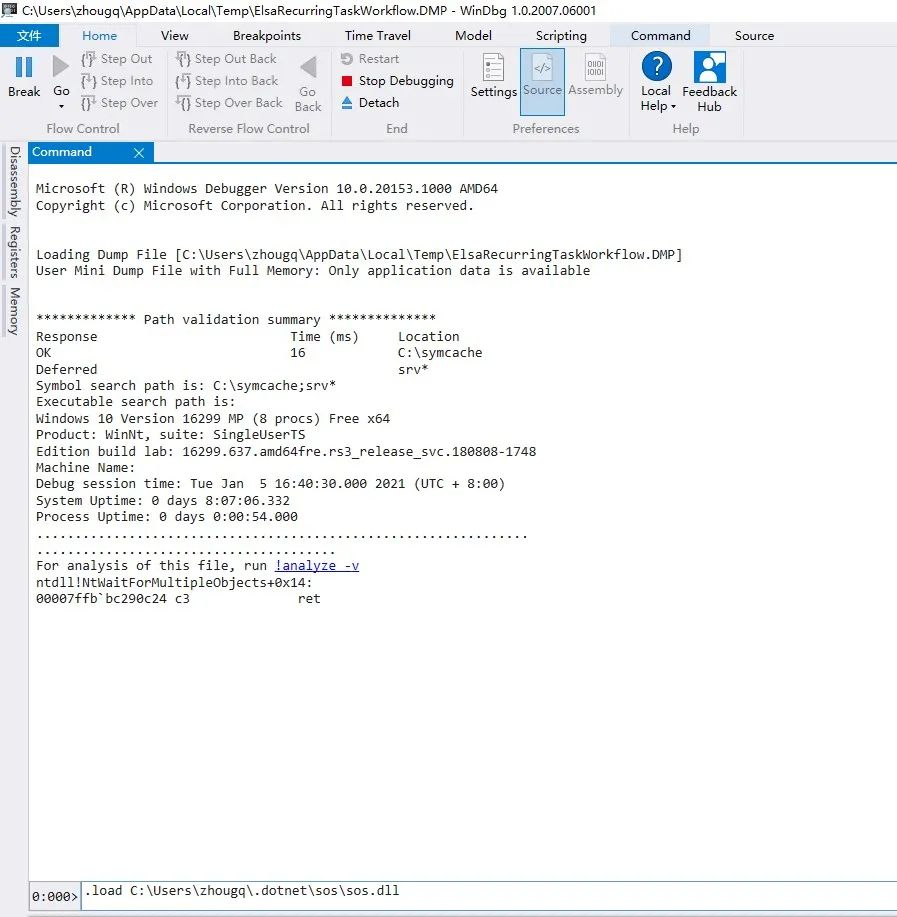Viewport: 897px width, 917px height.
Task: Expand the Local Help dropdown arrow
Action: click(x=674, y=106)
